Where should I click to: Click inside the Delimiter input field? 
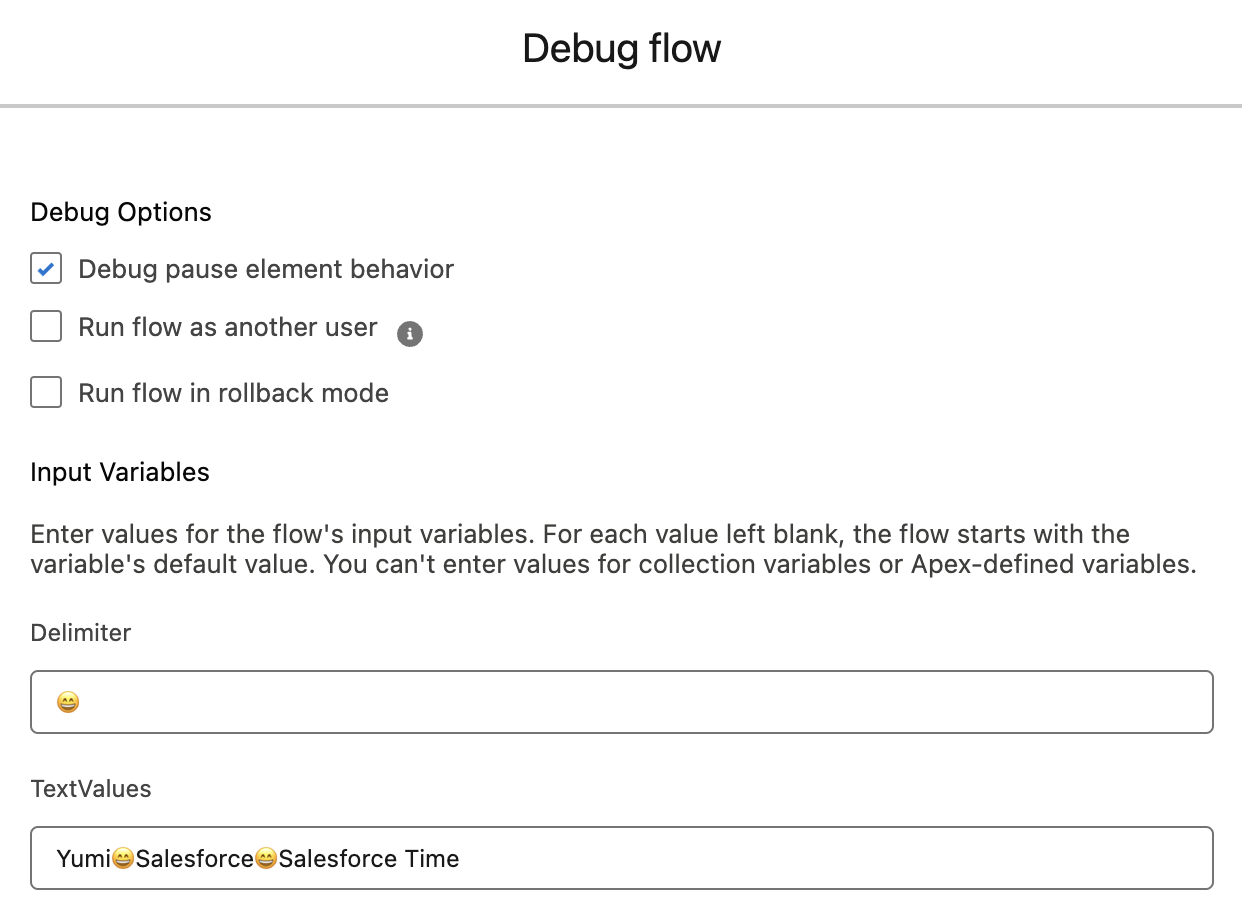coord(400,701)
